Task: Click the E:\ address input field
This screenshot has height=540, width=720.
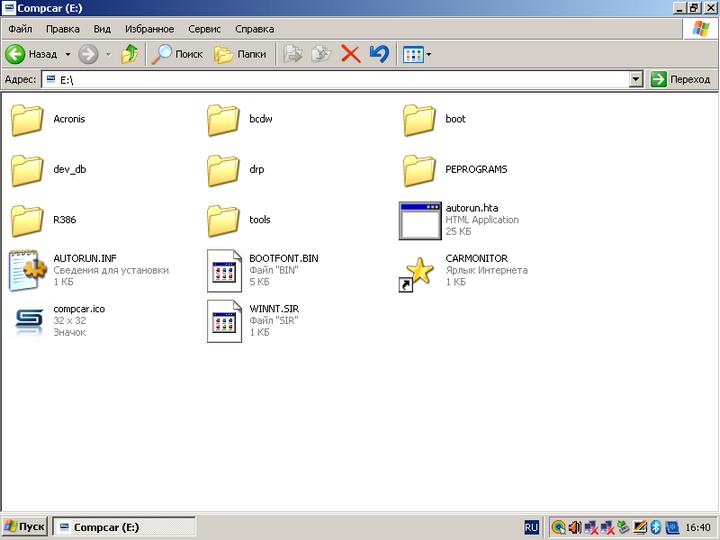Action: pos(340,80)
